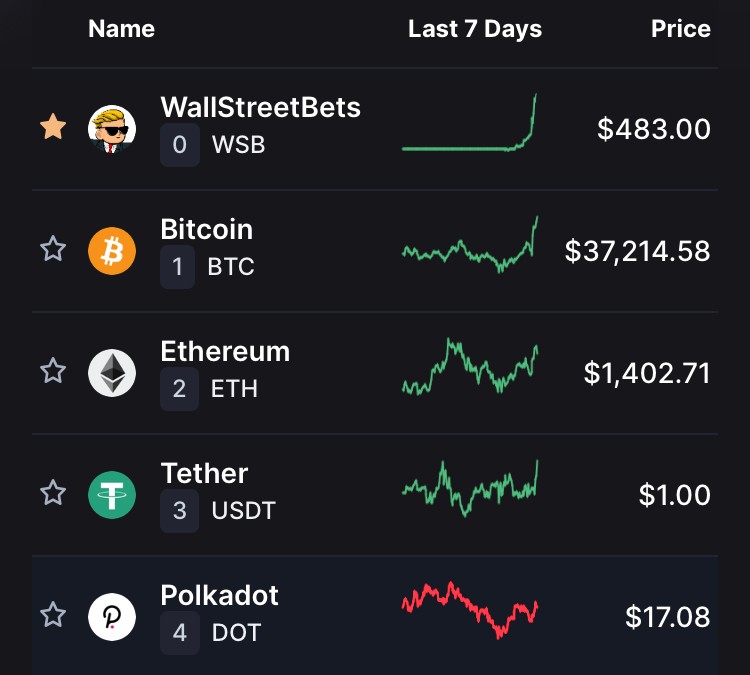The image size is (750, 675).
Task: Star Tether as a favorite
Action: (53, 493)
